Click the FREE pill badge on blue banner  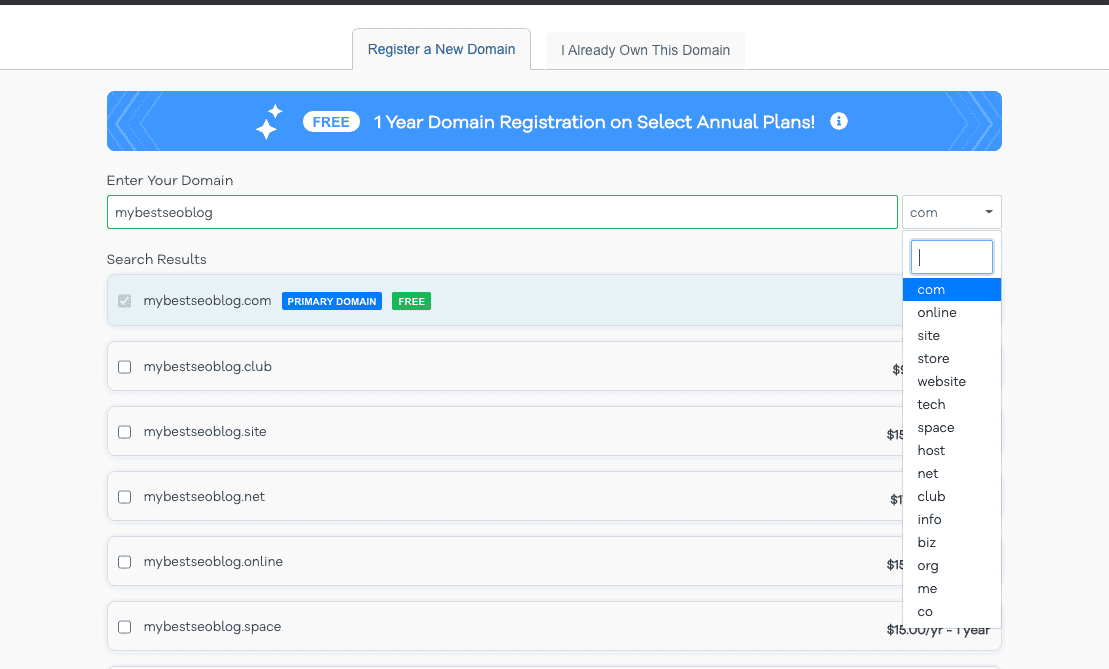coord(331,122)
